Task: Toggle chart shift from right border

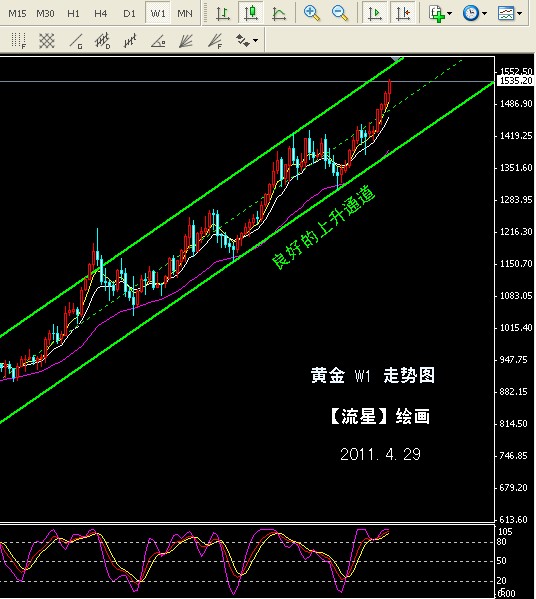Action: coord(403,13)
